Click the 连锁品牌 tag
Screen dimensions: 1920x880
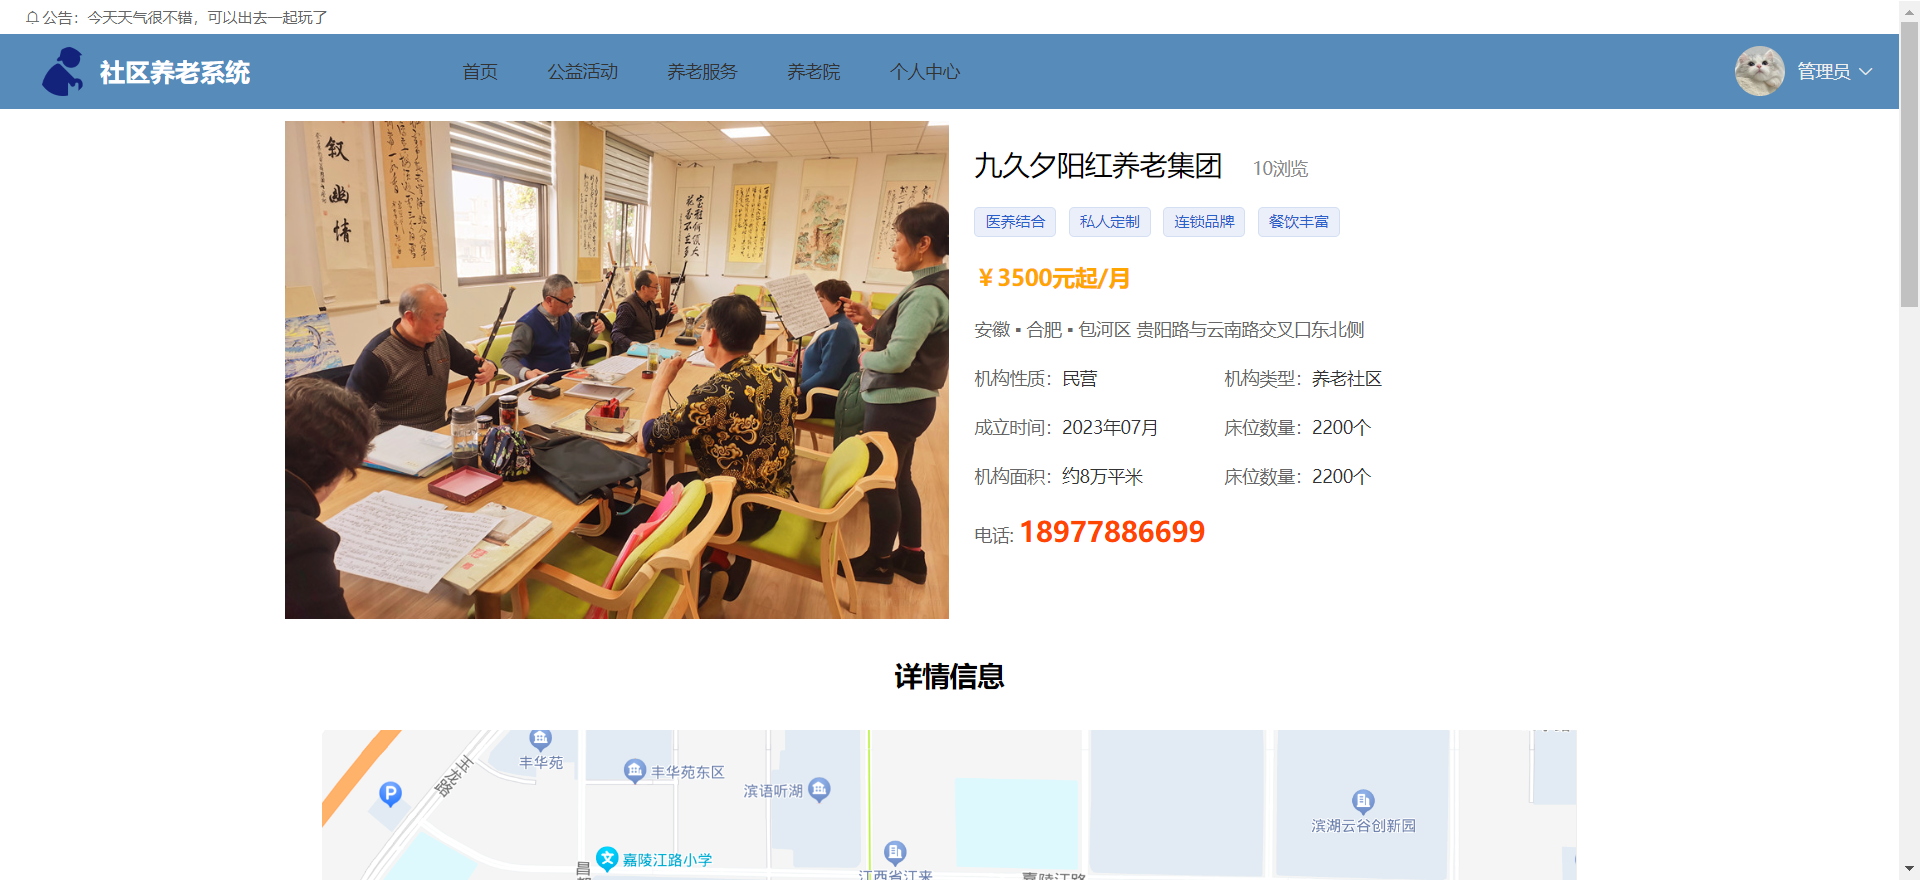coord(1204,222)
